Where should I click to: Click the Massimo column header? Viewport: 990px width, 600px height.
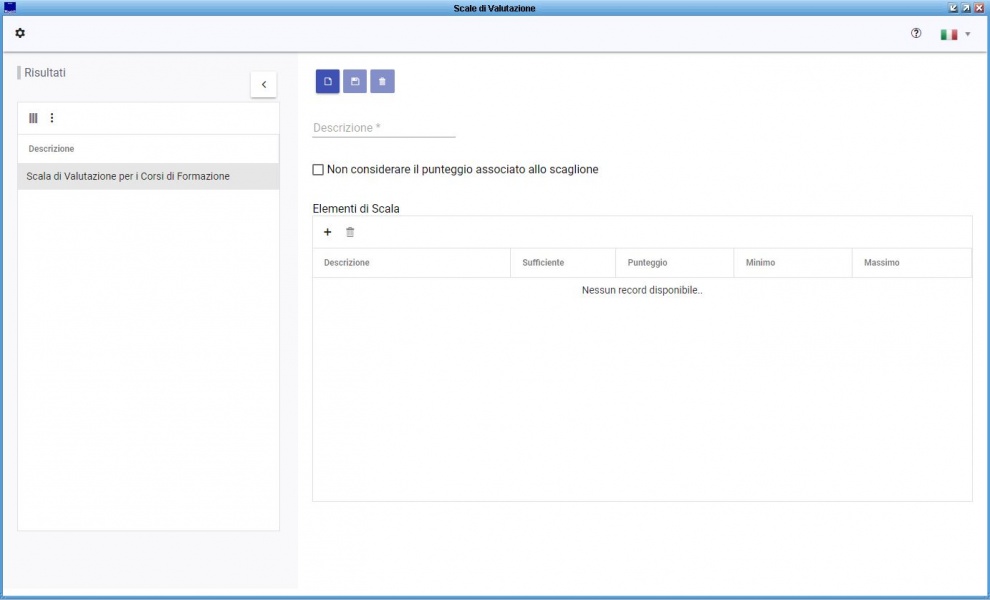pos(881,263)
